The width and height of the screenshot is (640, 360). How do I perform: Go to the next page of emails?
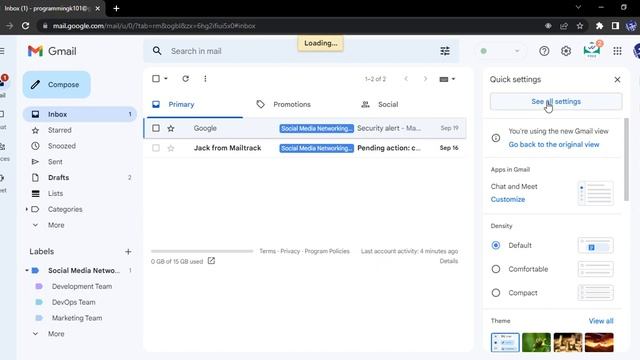coord(425,79)
